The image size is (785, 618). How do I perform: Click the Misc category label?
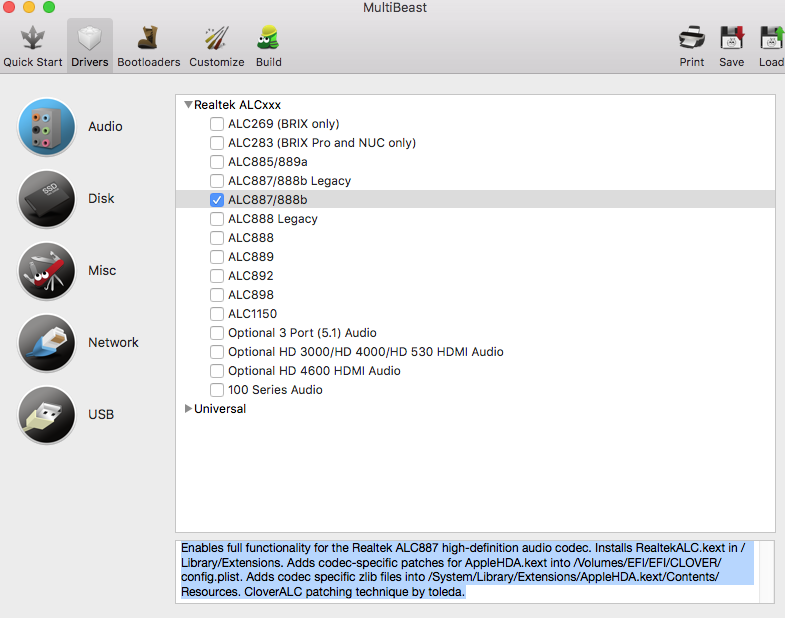[x=102, y=271]
